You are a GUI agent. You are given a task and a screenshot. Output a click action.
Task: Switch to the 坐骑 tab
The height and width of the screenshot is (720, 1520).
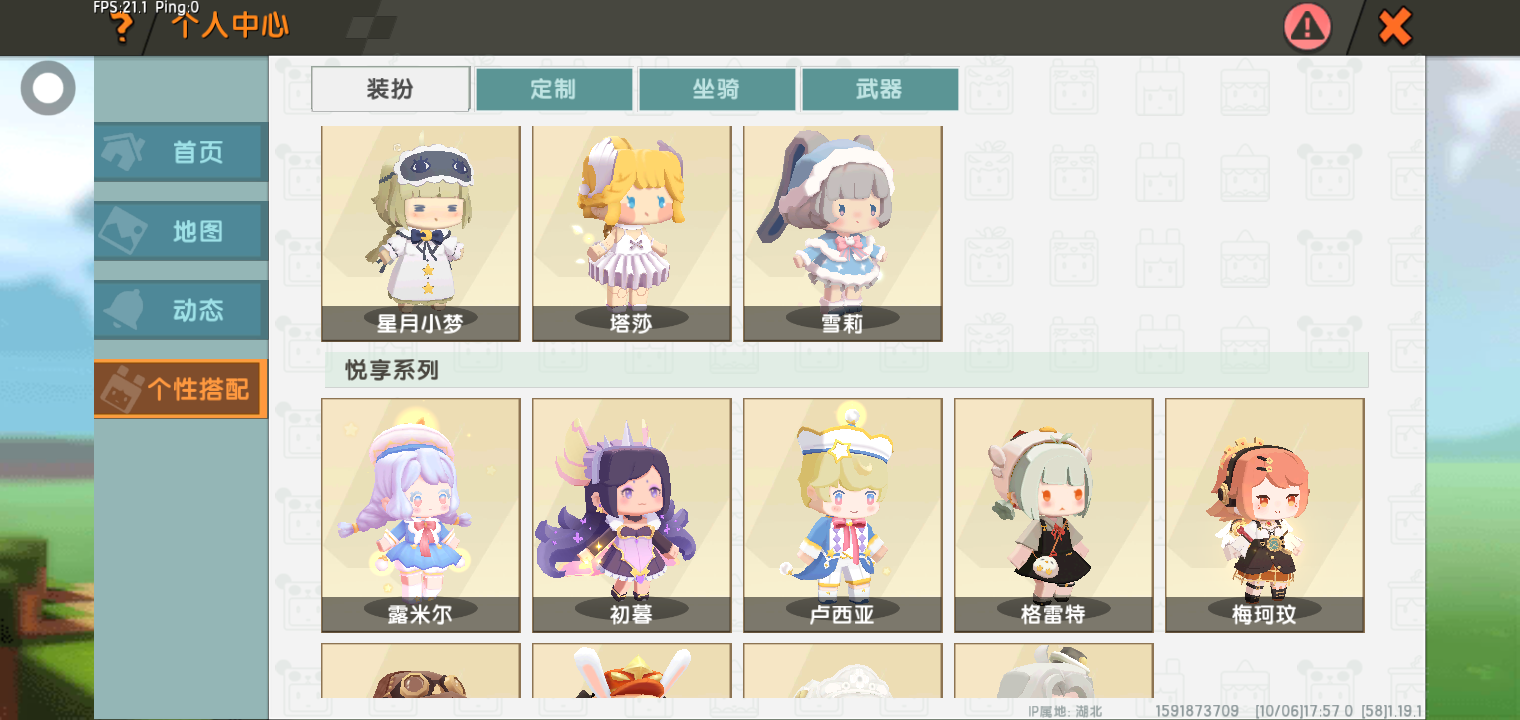[717, 89]
